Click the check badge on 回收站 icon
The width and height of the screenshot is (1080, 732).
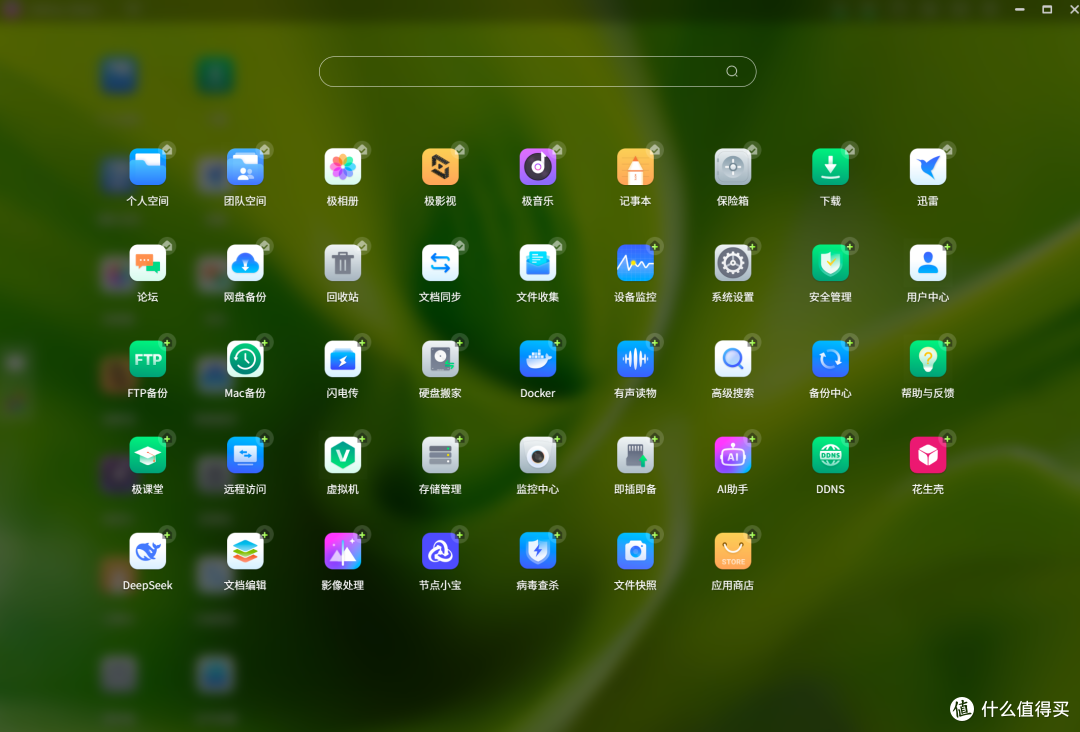pyautogui.click(x=362, y=247)
